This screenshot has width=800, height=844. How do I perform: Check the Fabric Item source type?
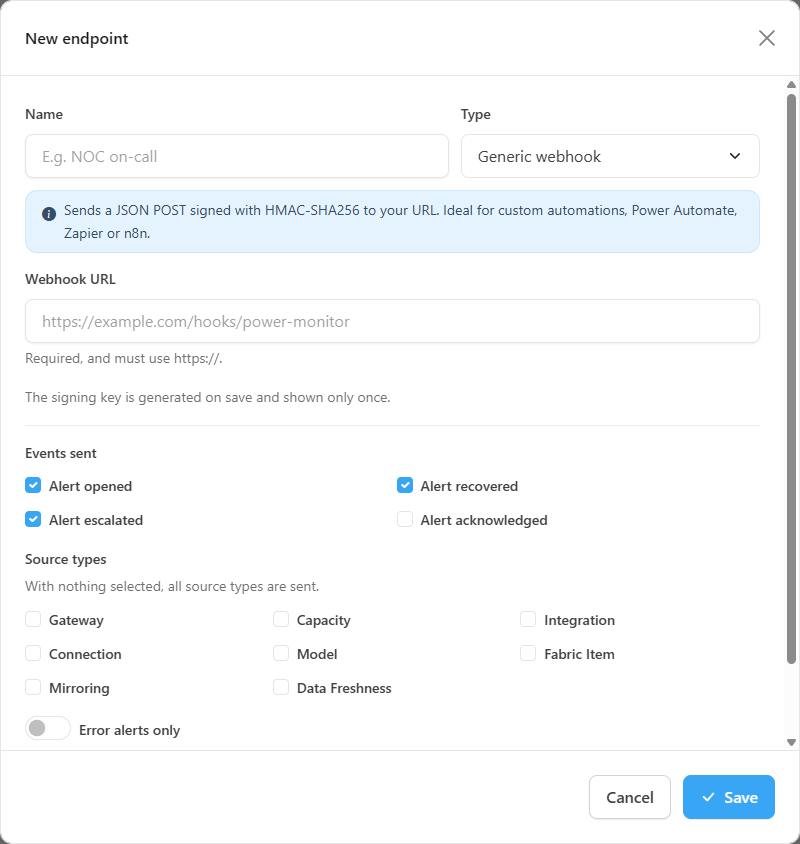[528, 653]
